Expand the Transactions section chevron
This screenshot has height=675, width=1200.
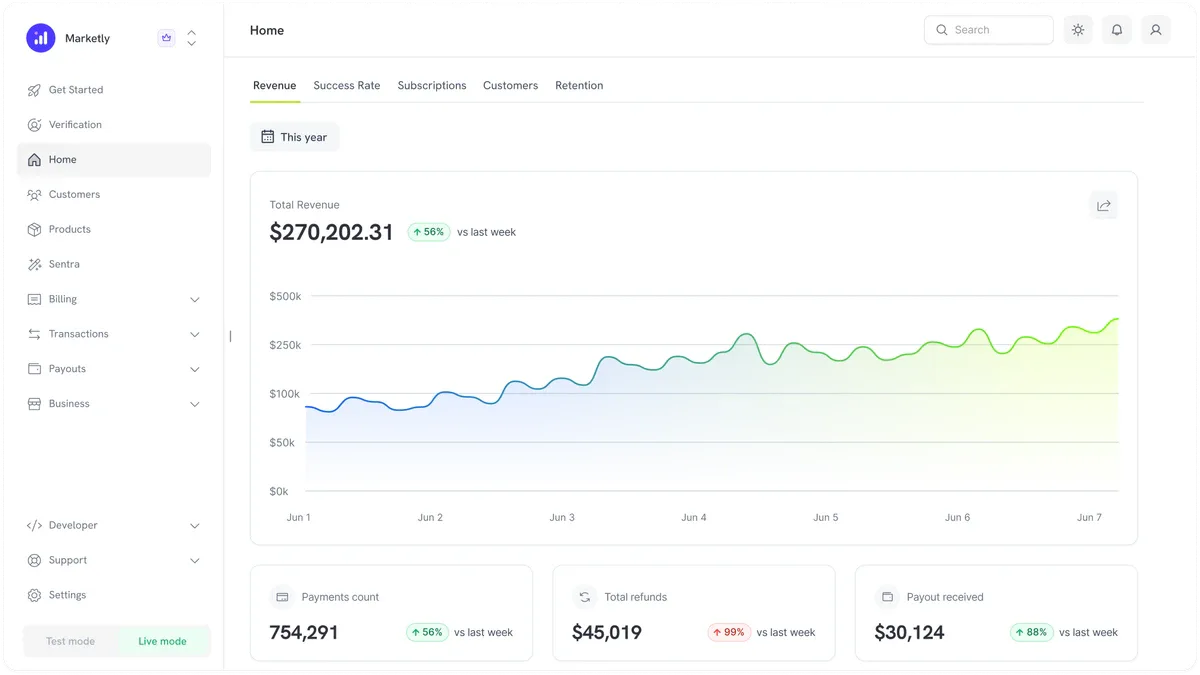[x=195, y=335]
